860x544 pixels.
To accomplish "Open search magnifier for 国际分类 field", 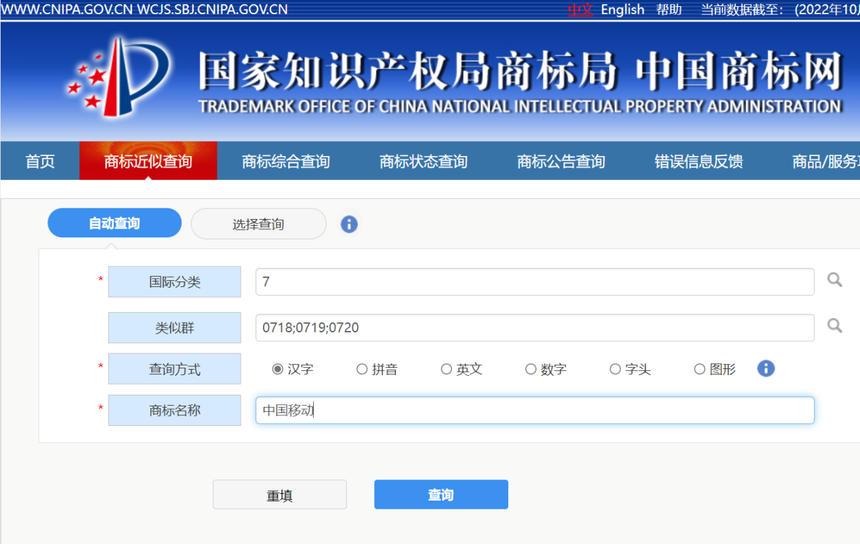I will pos(834,280).
